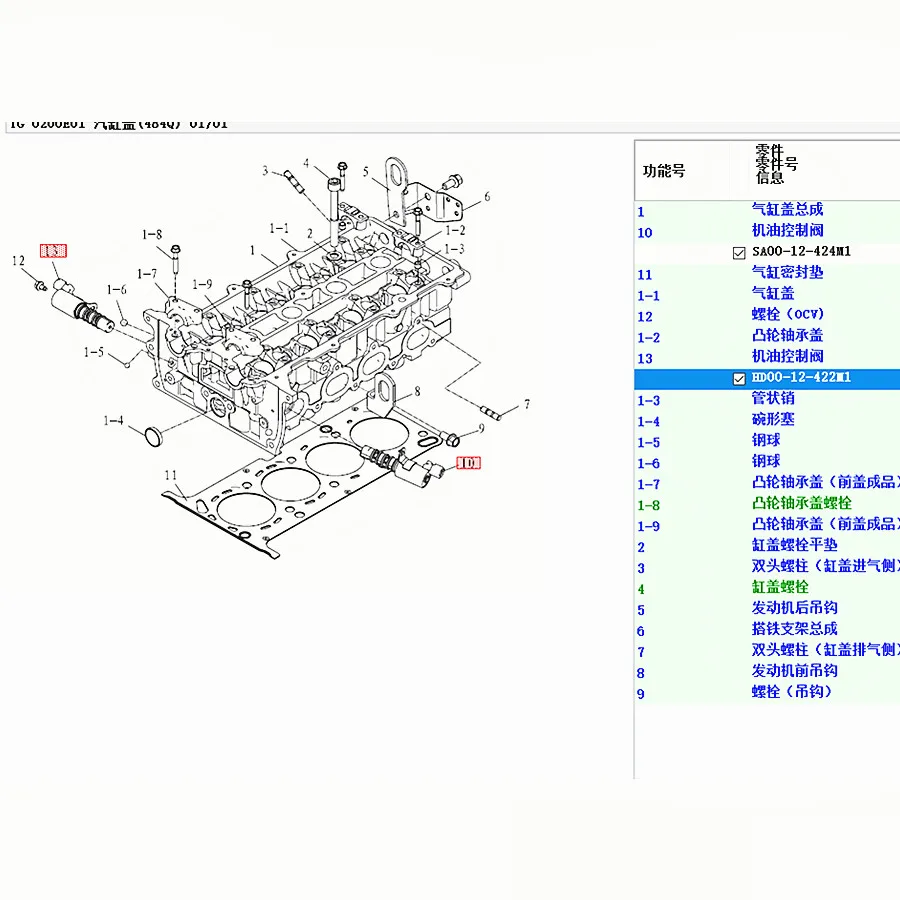This screenshot has height=900, width=900.
Task: Click callout 11 on the head gasket
Action: click(170, 475)
